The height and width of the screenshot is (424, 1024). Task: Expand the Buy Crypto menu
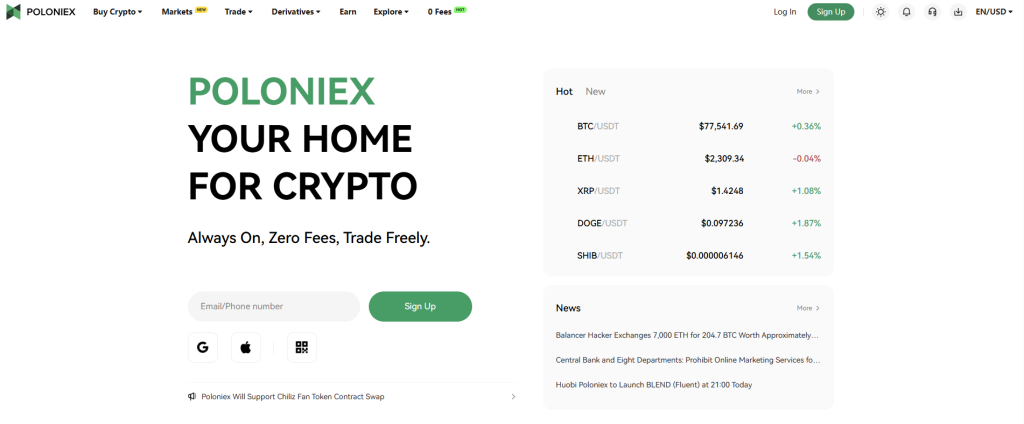click(117, 12)
